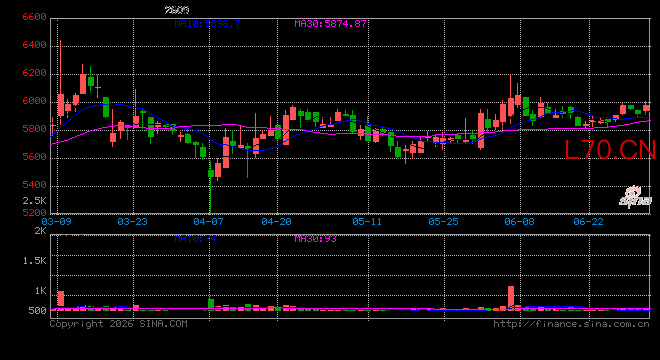The height and width of the screenshot is (360, 660).
Task: Click the 6000 price axis label
Action: click(34, 101)
